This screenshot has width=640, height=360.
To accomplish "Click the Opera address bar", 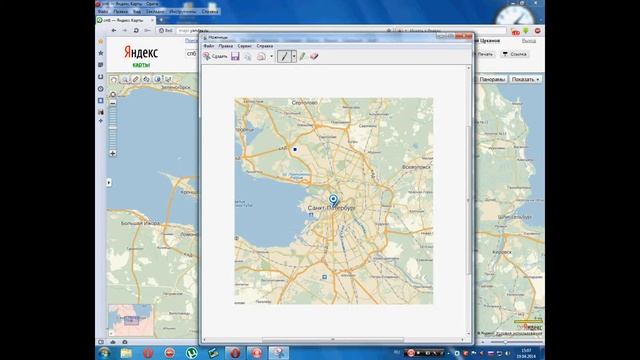I will tap(282, 30).
